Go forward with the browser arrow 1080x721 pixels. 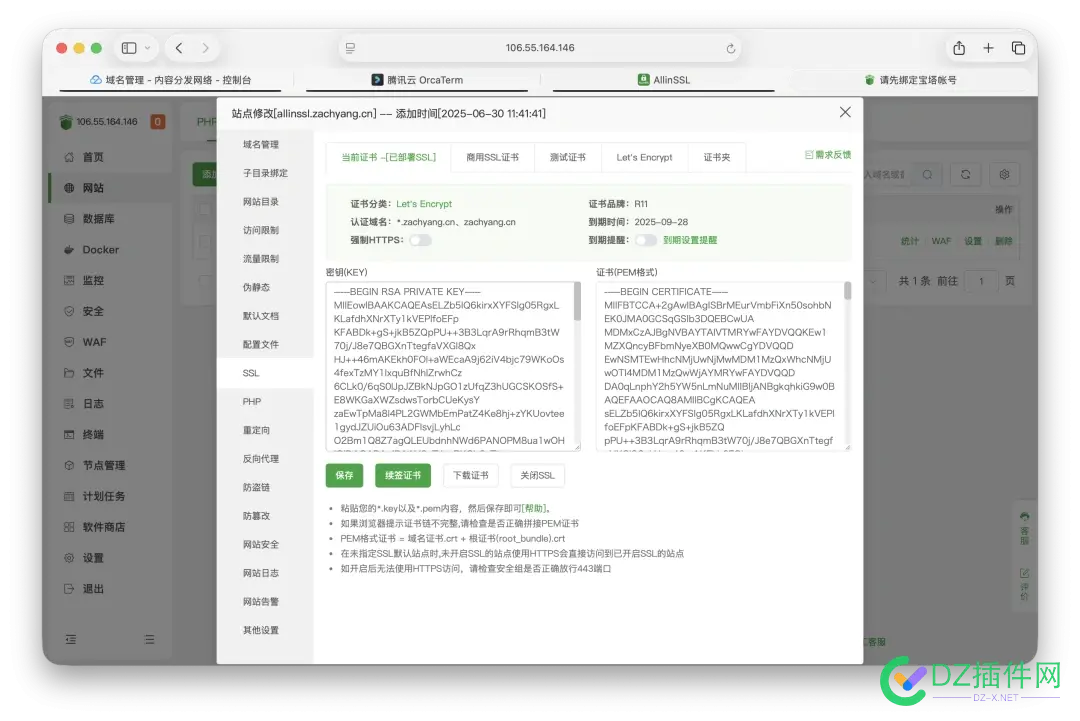point(205,48)
